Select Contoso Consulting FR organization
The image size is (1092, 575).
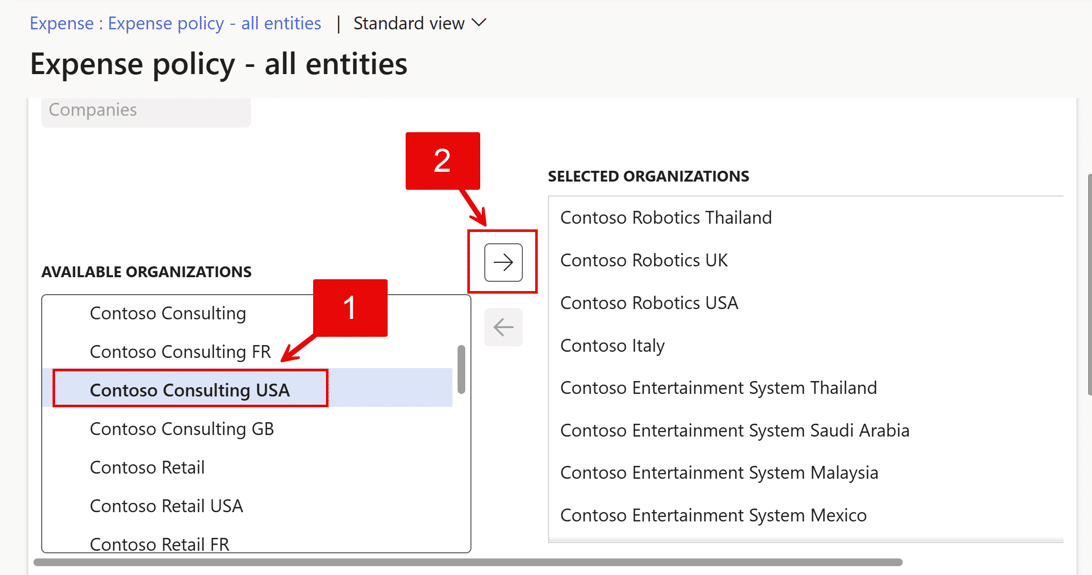click(180, 352)
